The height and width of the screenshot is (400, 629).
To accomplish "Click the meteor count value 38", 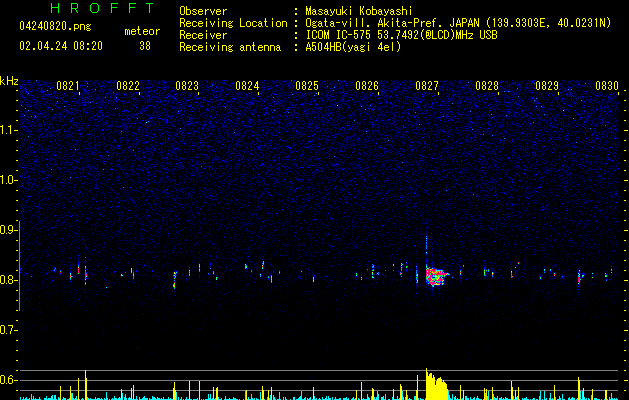I will (145, 46).
